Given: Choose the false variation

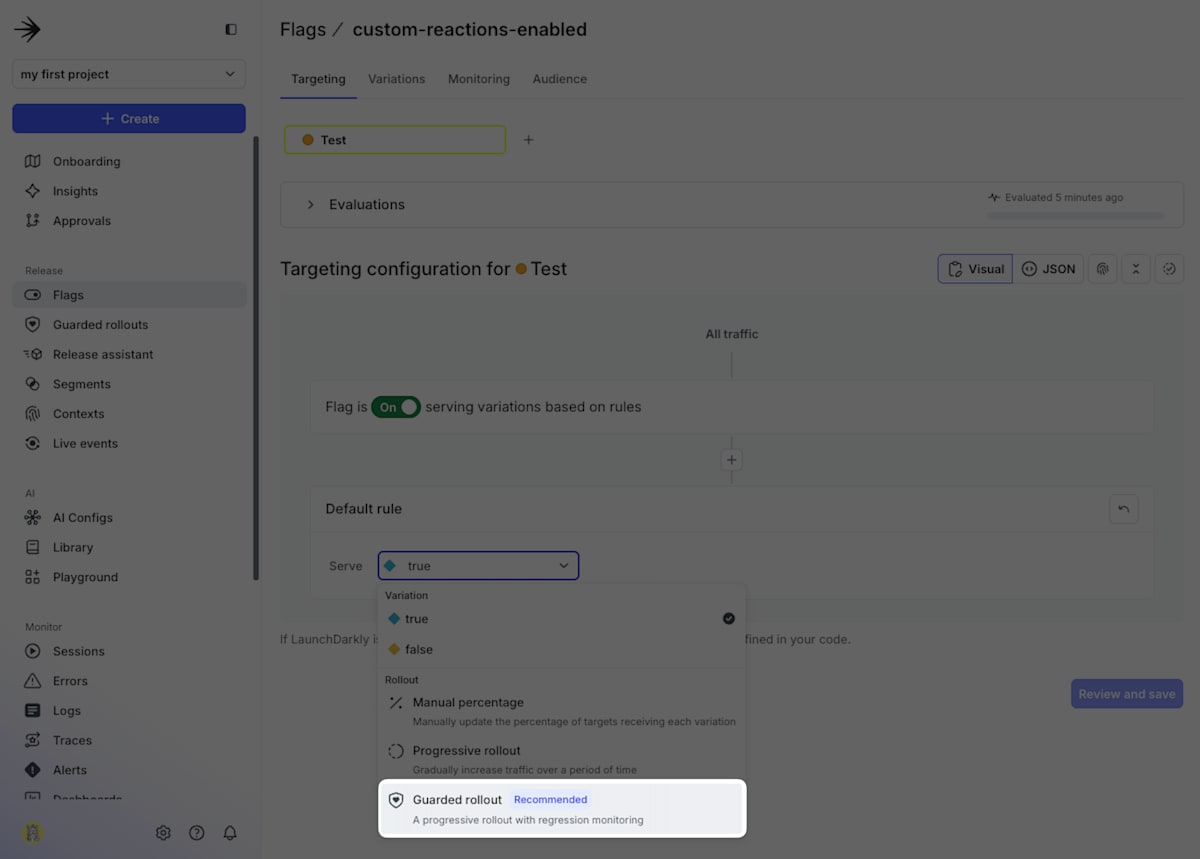Looking at the screenshot, I should coord(561,649).
